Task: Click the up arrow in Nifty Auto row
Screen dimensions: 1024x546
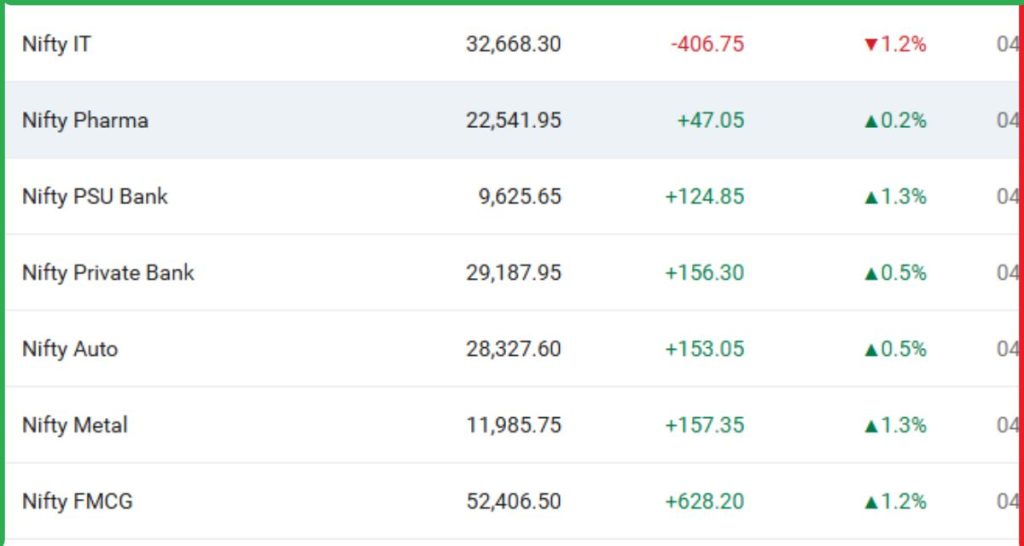Action: click(871, 349)
